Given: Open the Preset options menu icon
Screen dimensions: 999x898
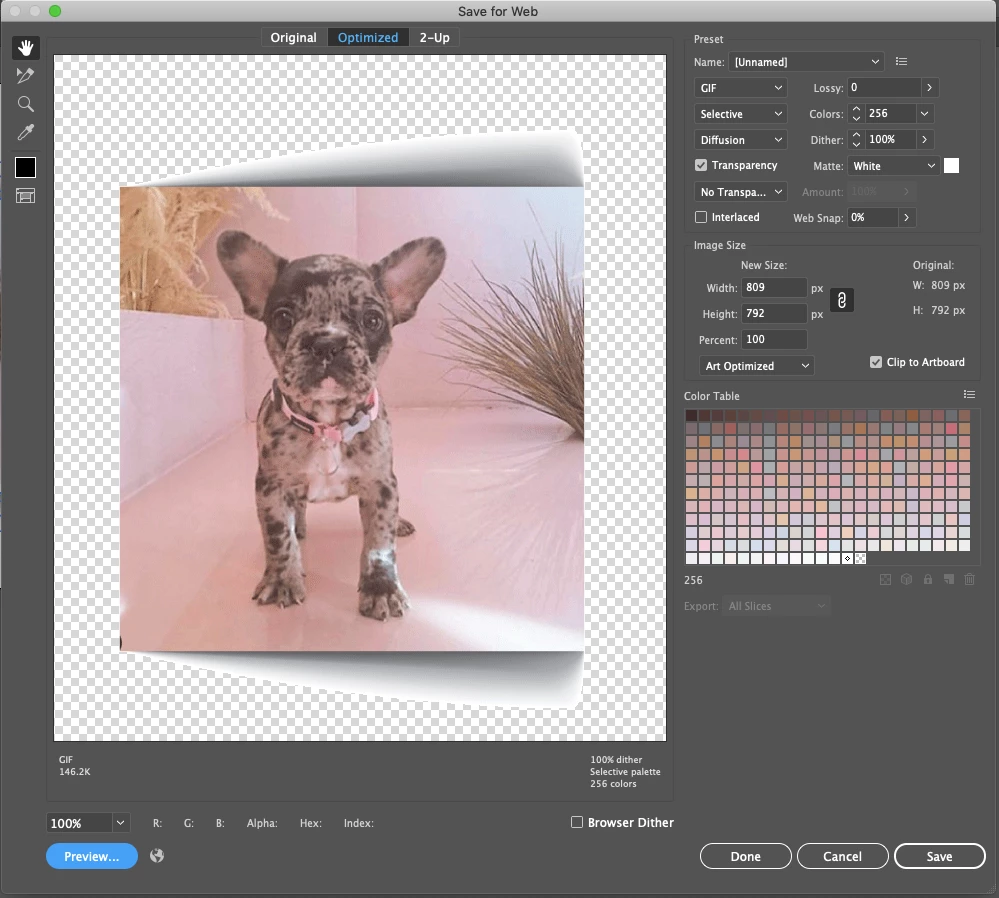Looking at the screenshot, I should (901, 62).
